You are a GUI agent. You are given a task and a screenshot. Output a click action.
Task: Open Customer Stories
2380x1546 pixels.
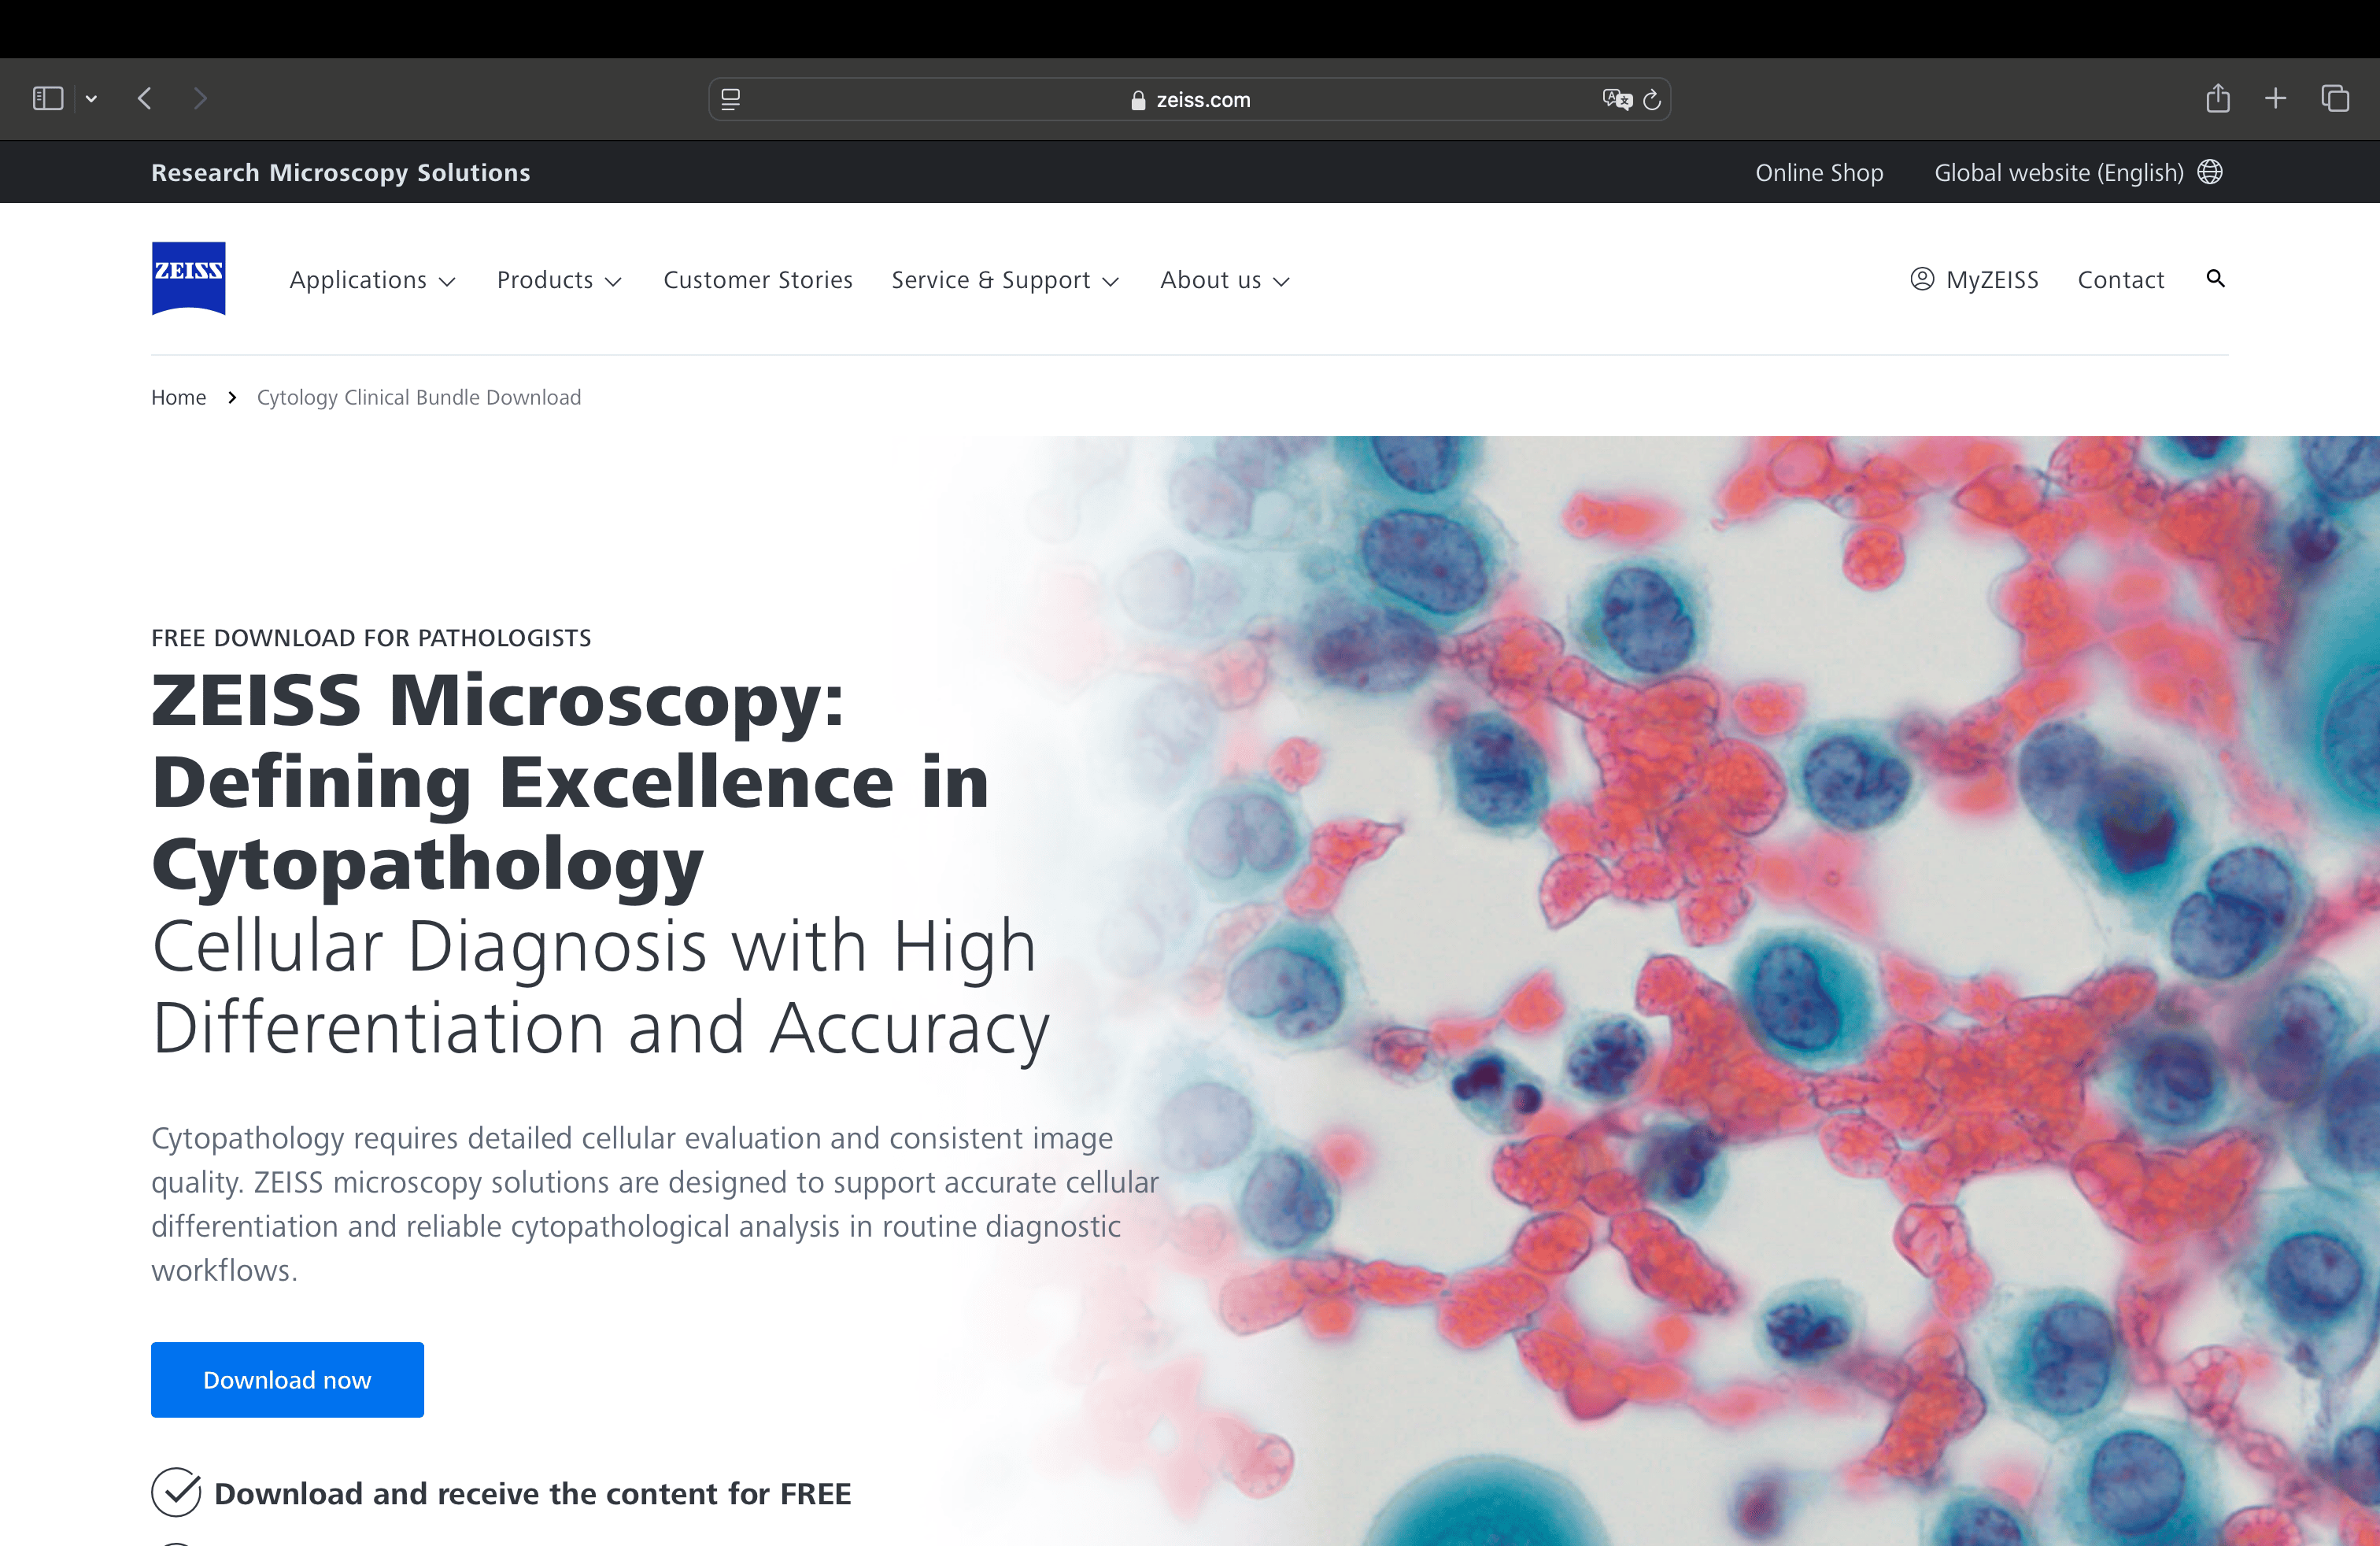tap(758, 280)
